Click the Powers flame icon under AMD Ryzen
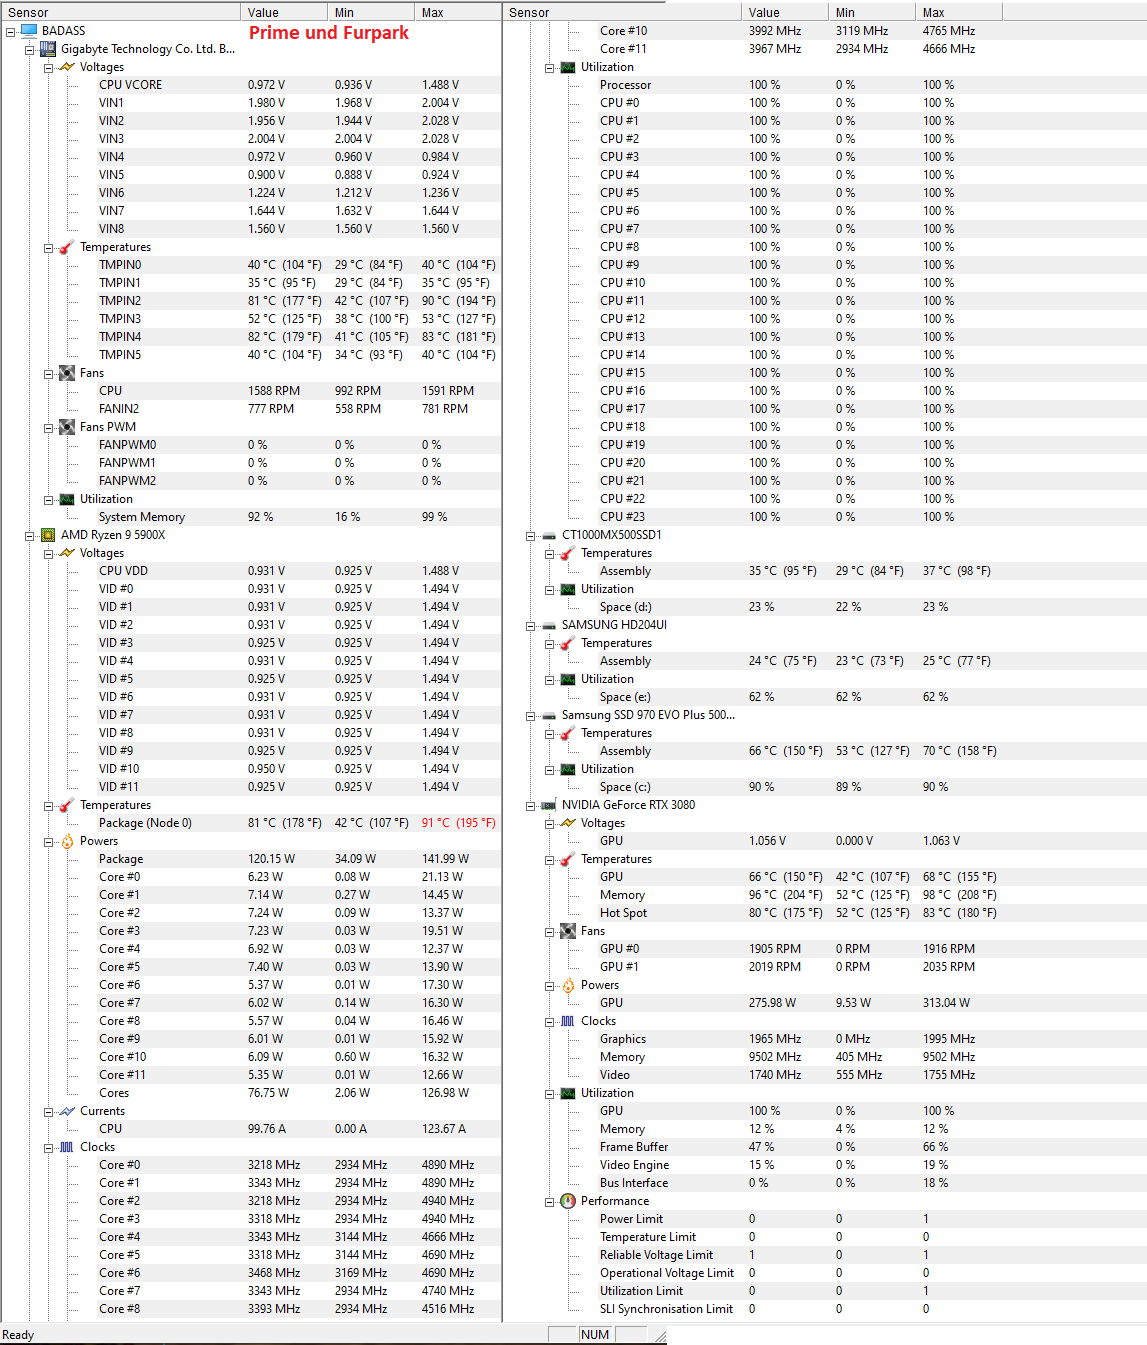This screenshot has height=1345, width=1147. click(67, 841)
